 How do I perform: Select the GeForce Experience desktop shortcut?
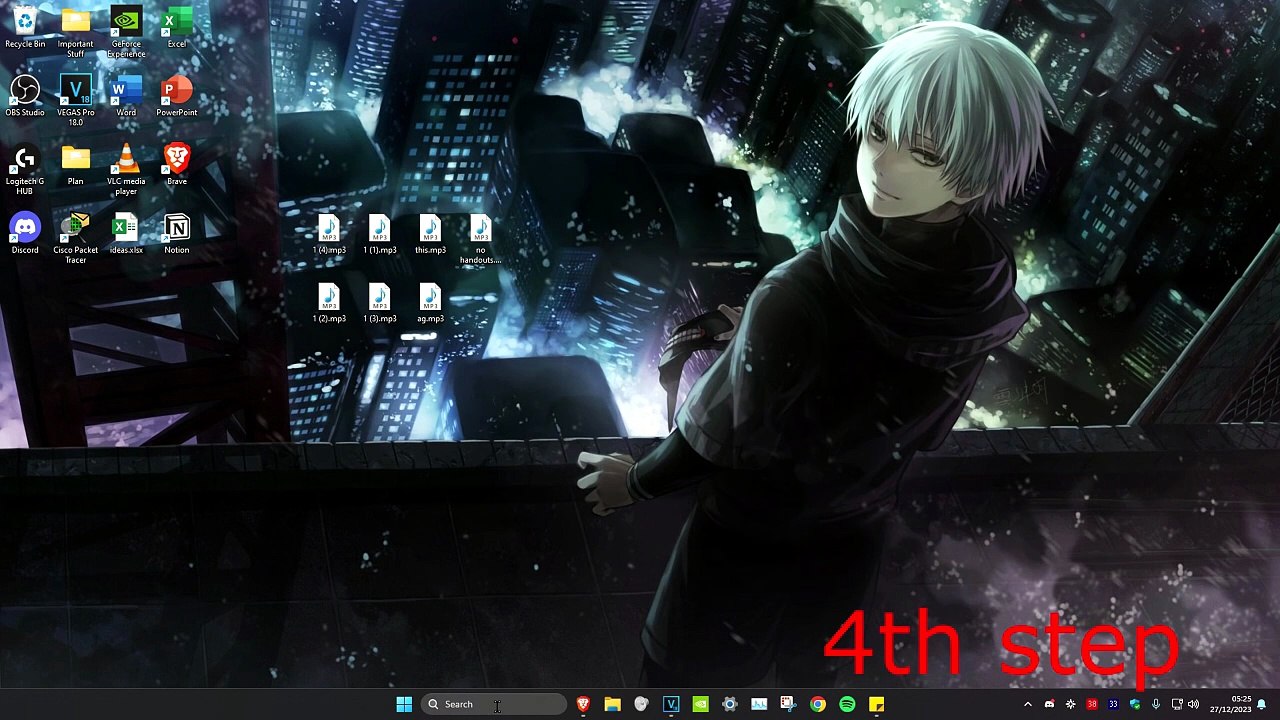tap(126, 32)
